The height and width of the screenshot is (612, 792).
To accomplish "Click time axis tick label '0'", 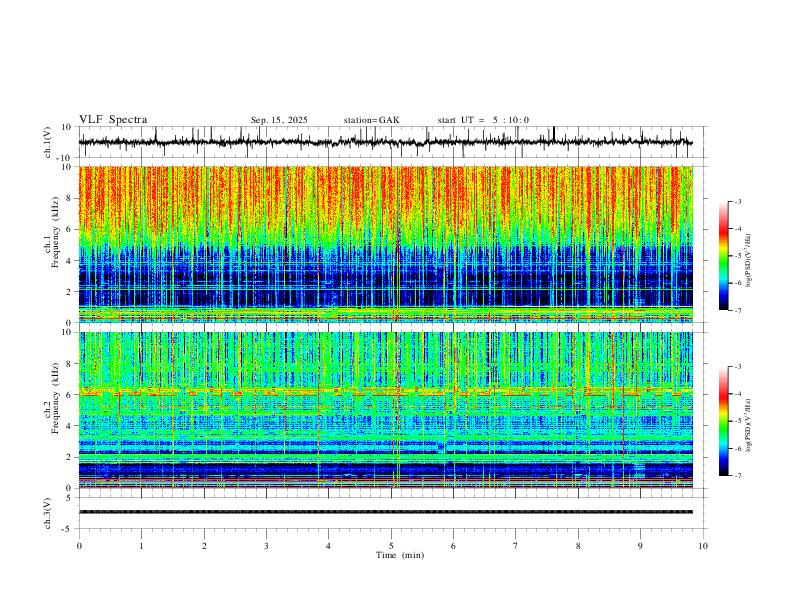I will point(79,546).
